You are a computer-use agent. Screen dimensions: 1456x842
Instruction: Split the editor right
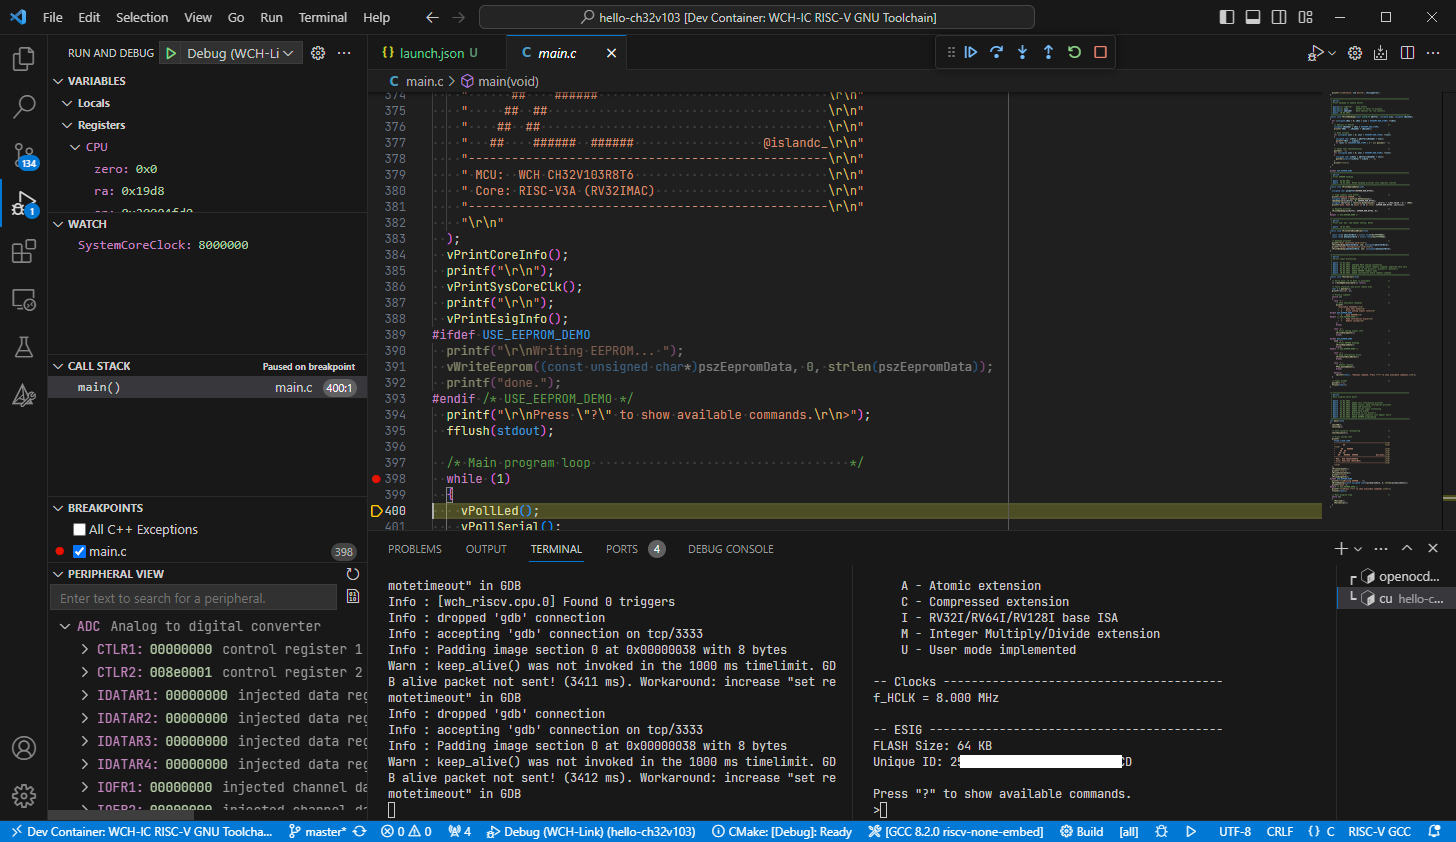[x=1407, y=53]
